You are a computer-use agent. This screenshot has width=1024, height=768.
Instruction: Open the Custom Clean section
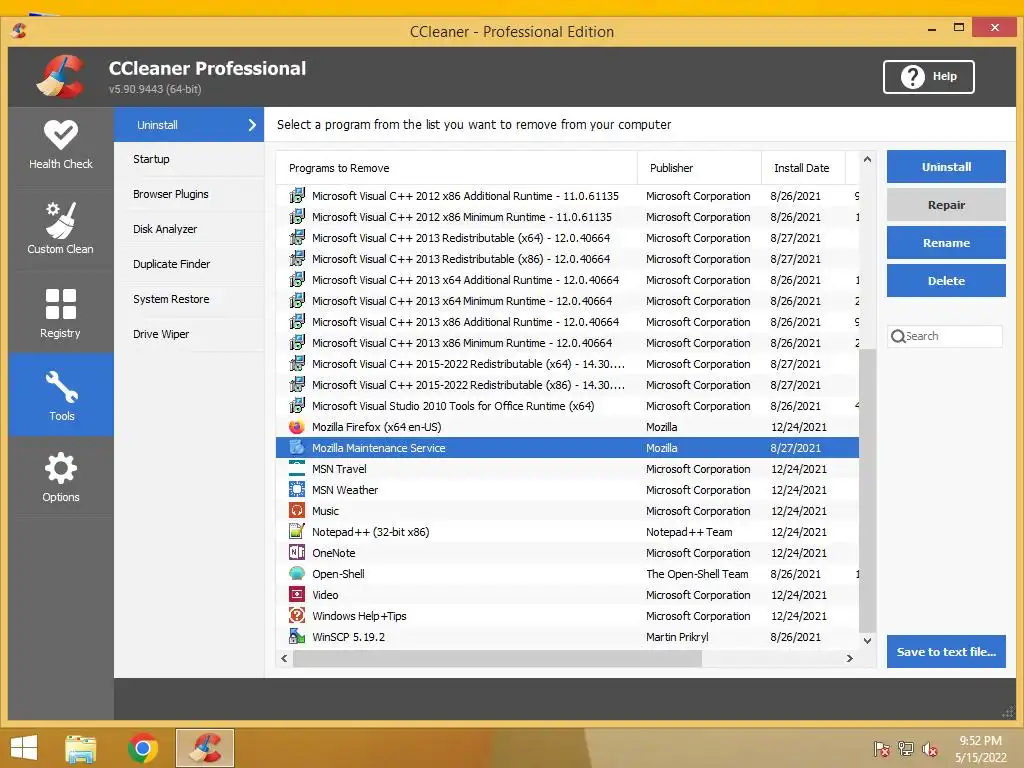pyautogui.click(x=61, y=228)
